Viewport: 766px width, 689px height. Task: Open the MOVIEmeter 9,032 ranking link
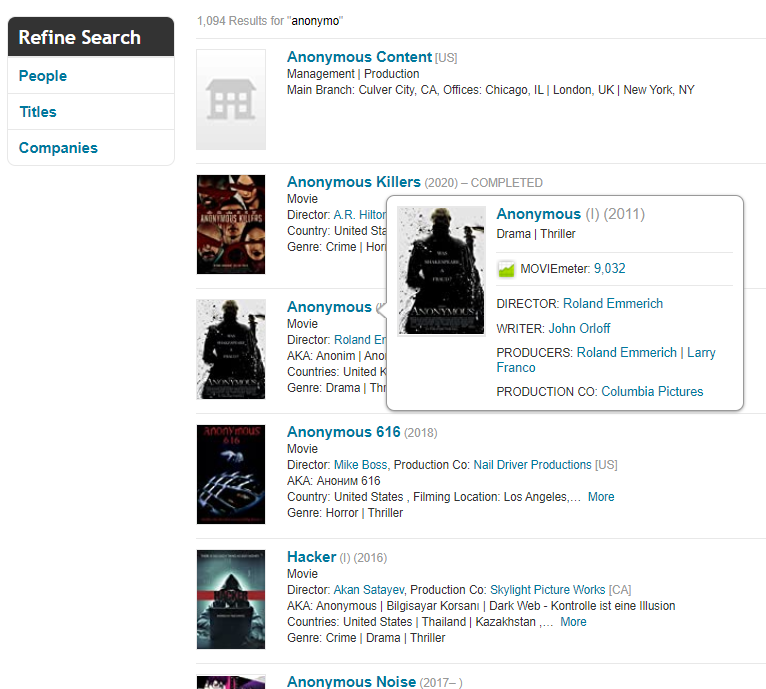pos(609,268)
